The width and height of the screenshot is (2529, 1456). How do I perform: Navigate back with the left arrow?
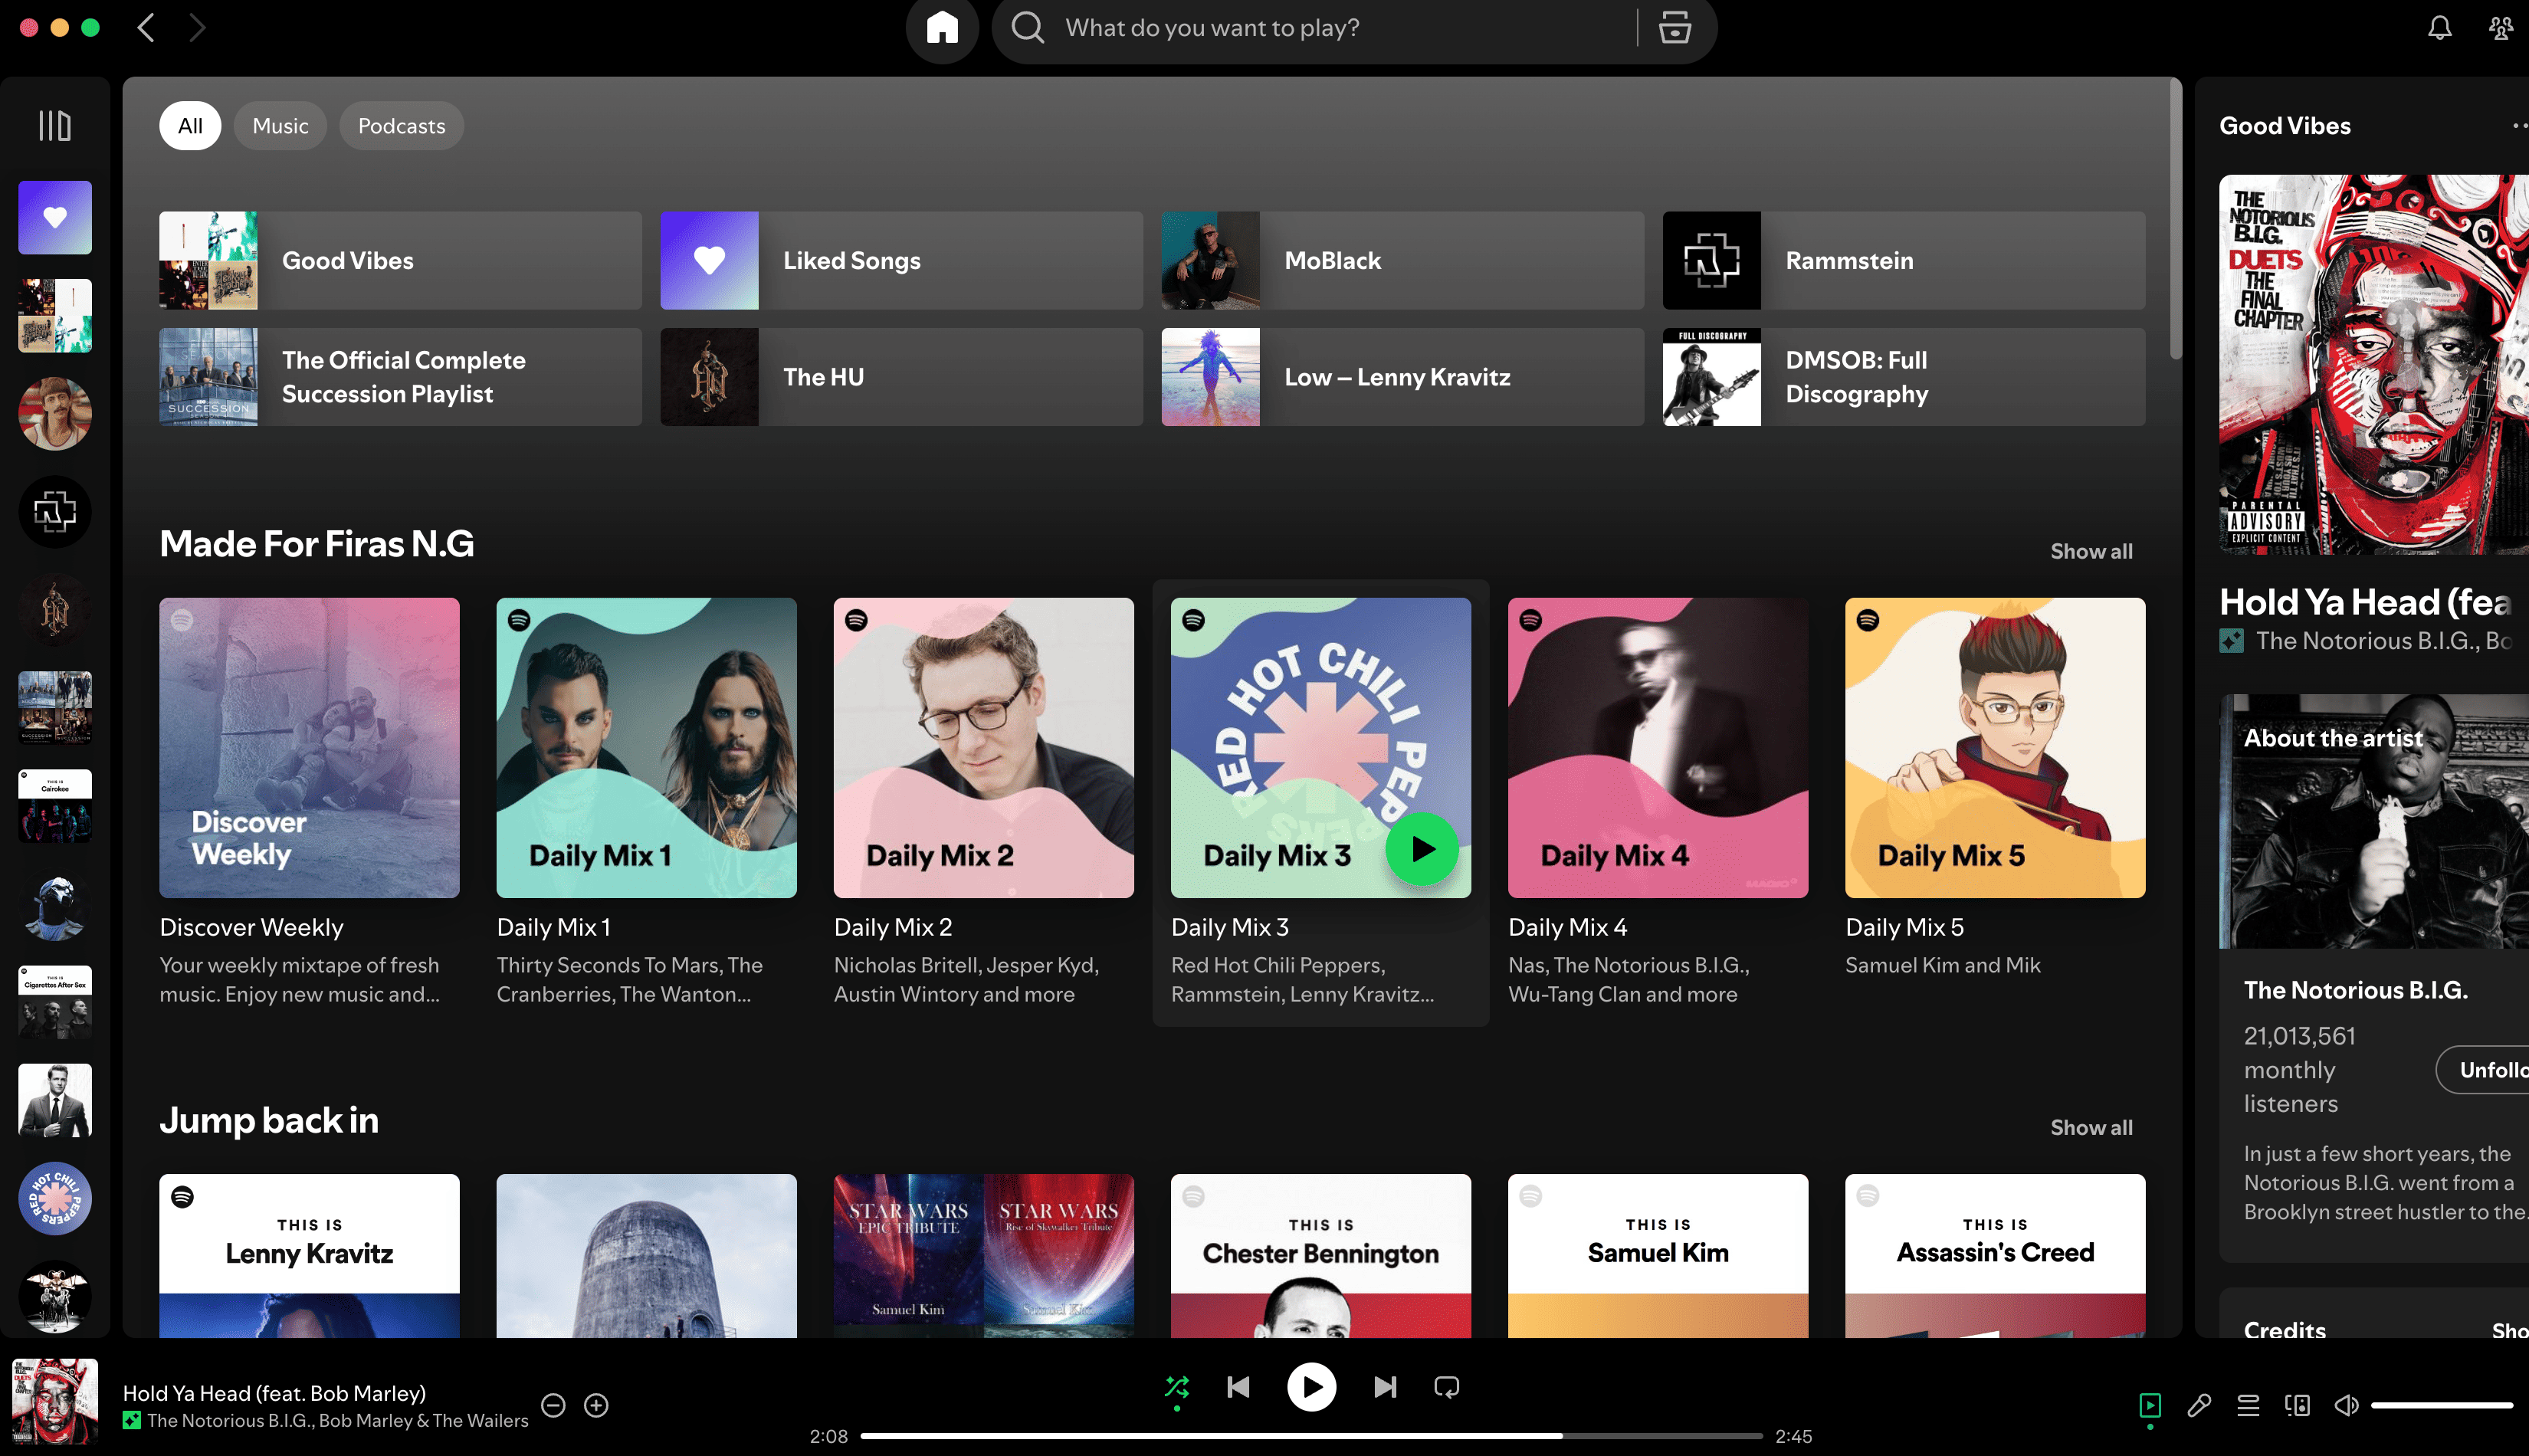(146, 28)
